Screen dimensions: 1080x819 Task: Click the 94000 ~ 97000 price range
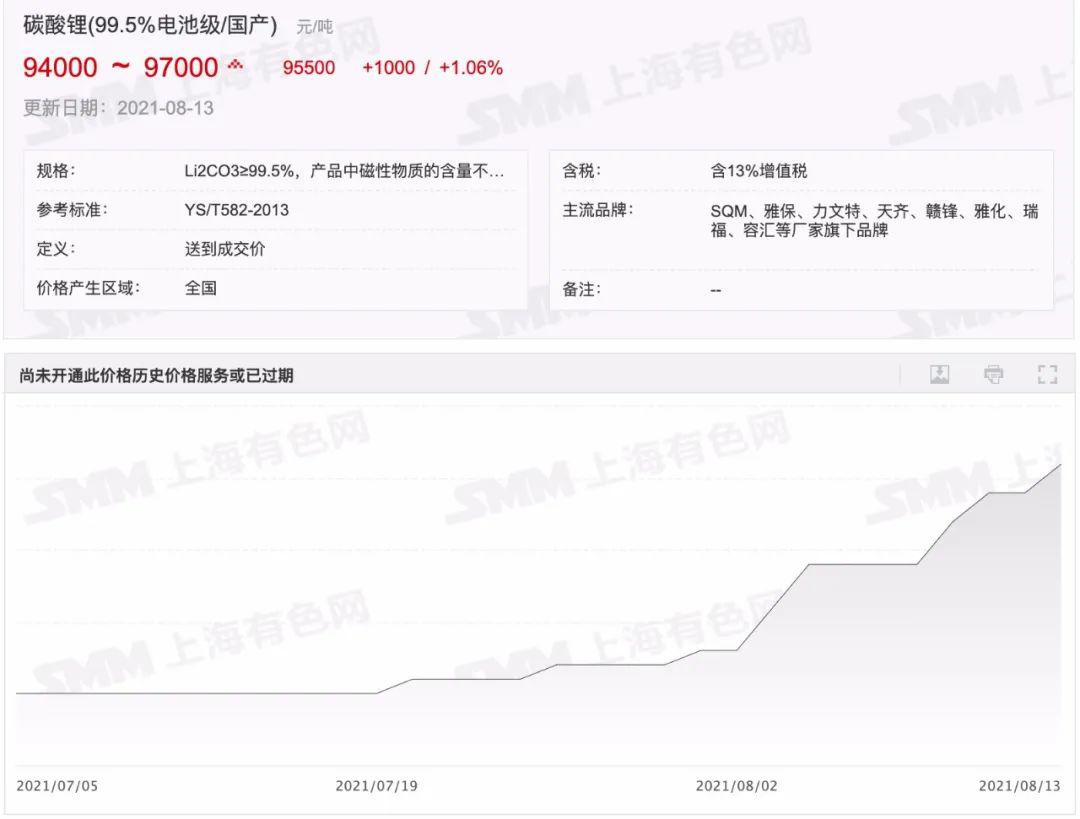[120, 68]
